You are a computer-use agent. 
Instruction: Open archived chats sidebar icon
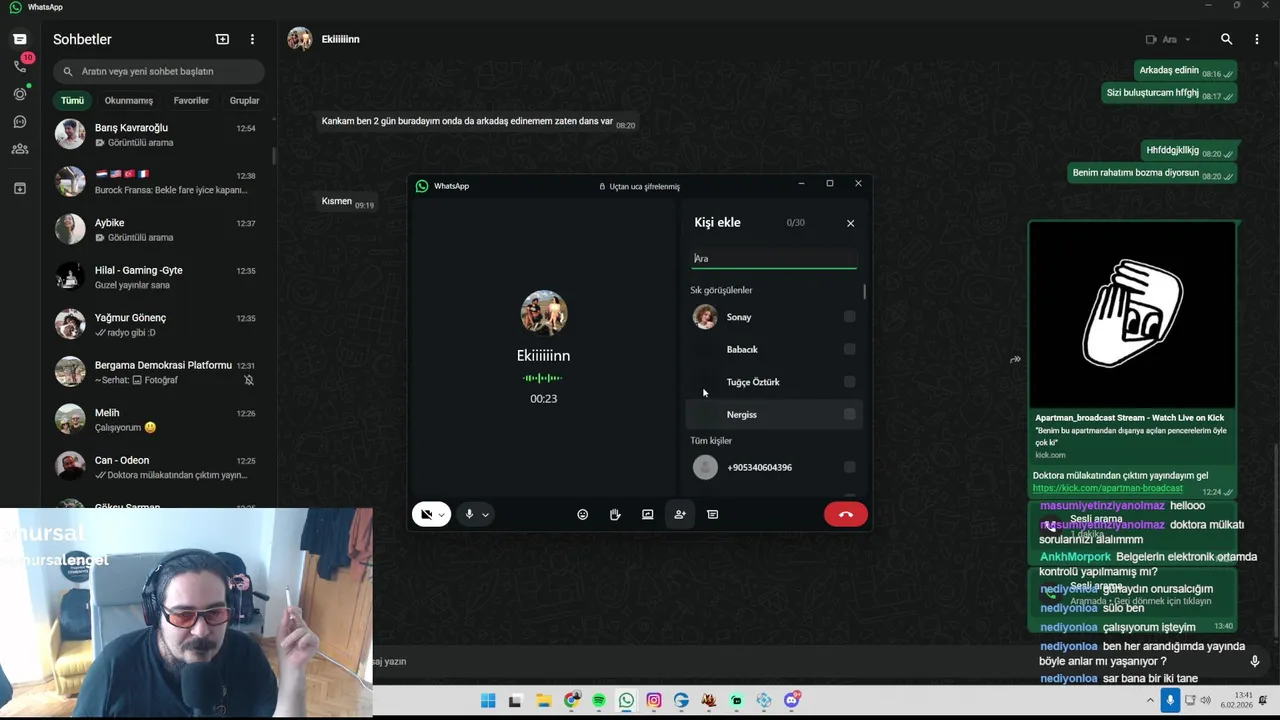click(x=20, y=188)
